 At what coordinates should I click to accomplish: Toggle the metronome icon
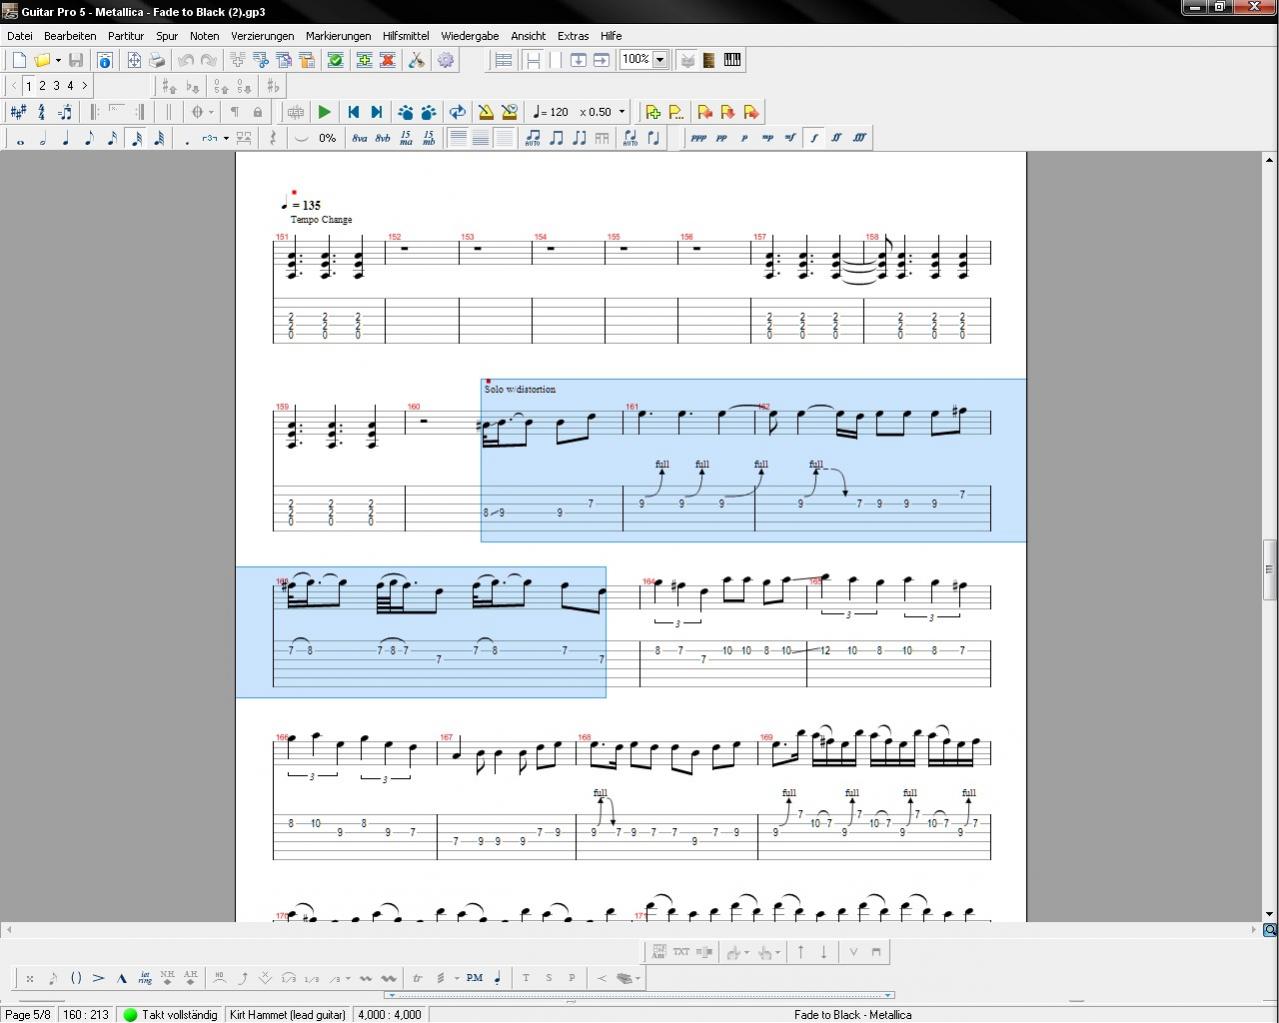pos(486,112)
